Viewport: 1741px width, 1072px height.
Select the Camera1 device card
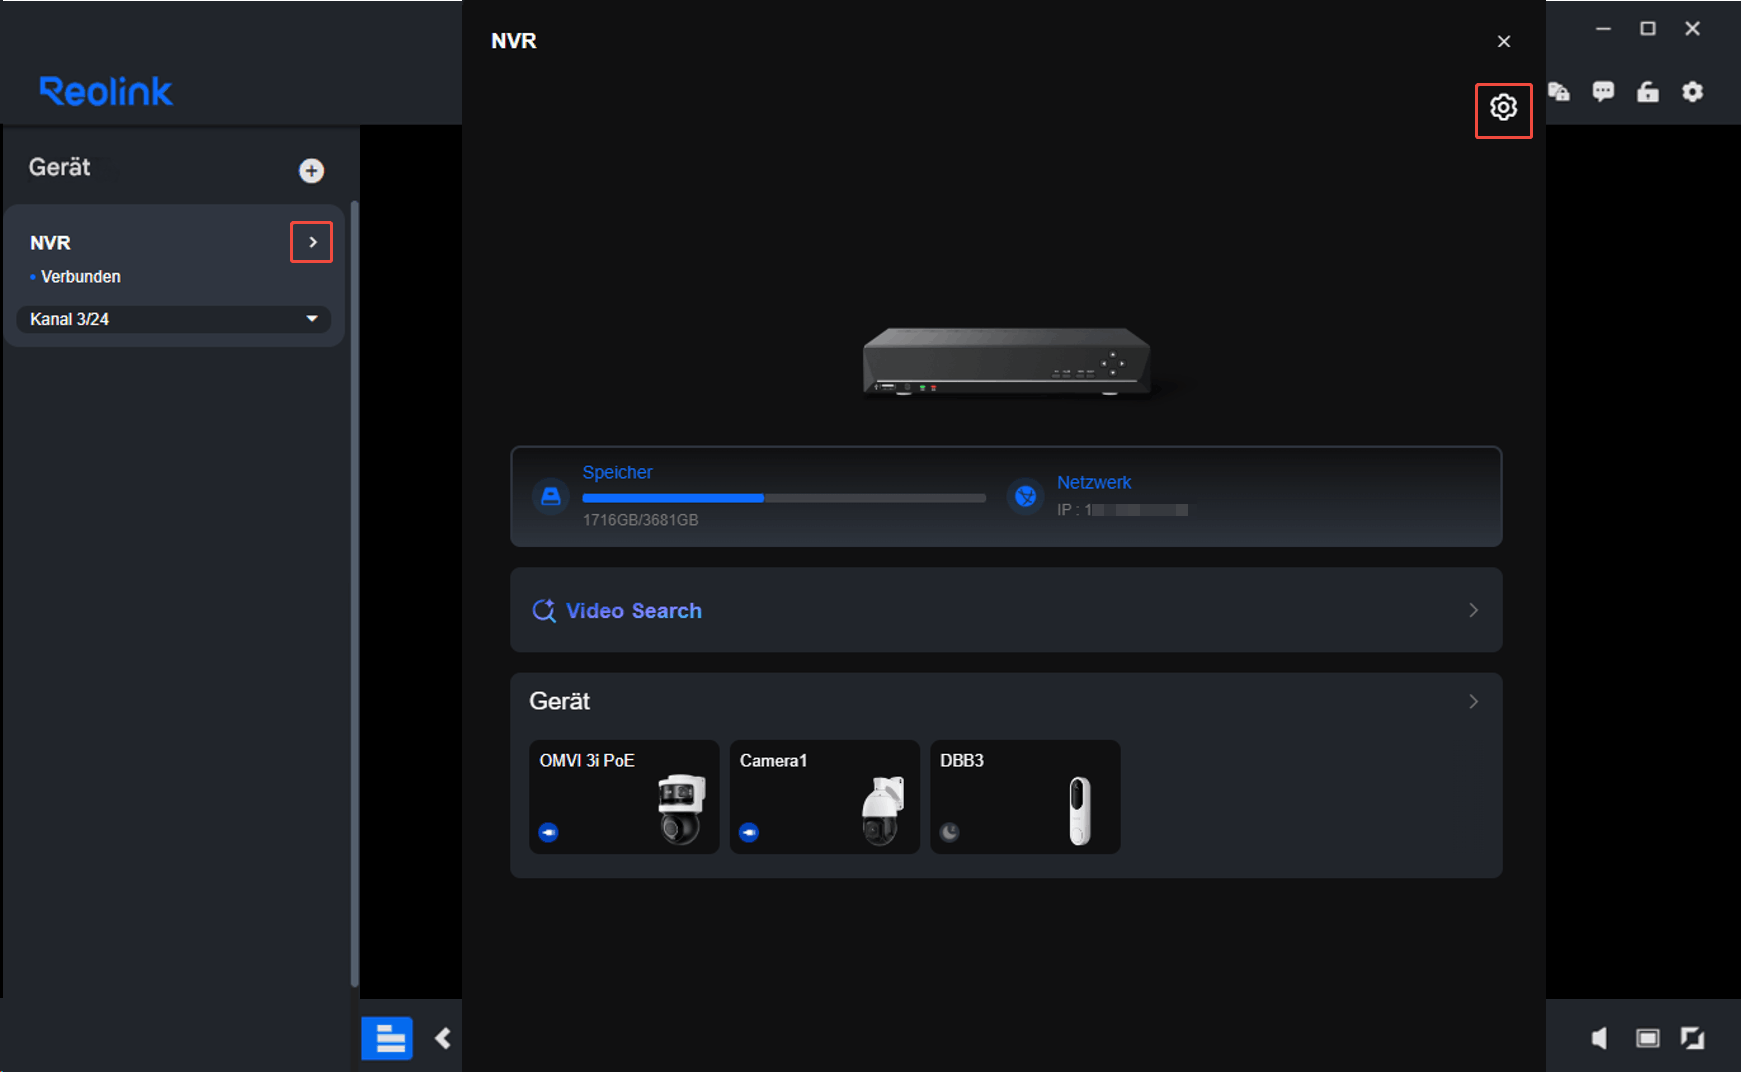point(824,797)
